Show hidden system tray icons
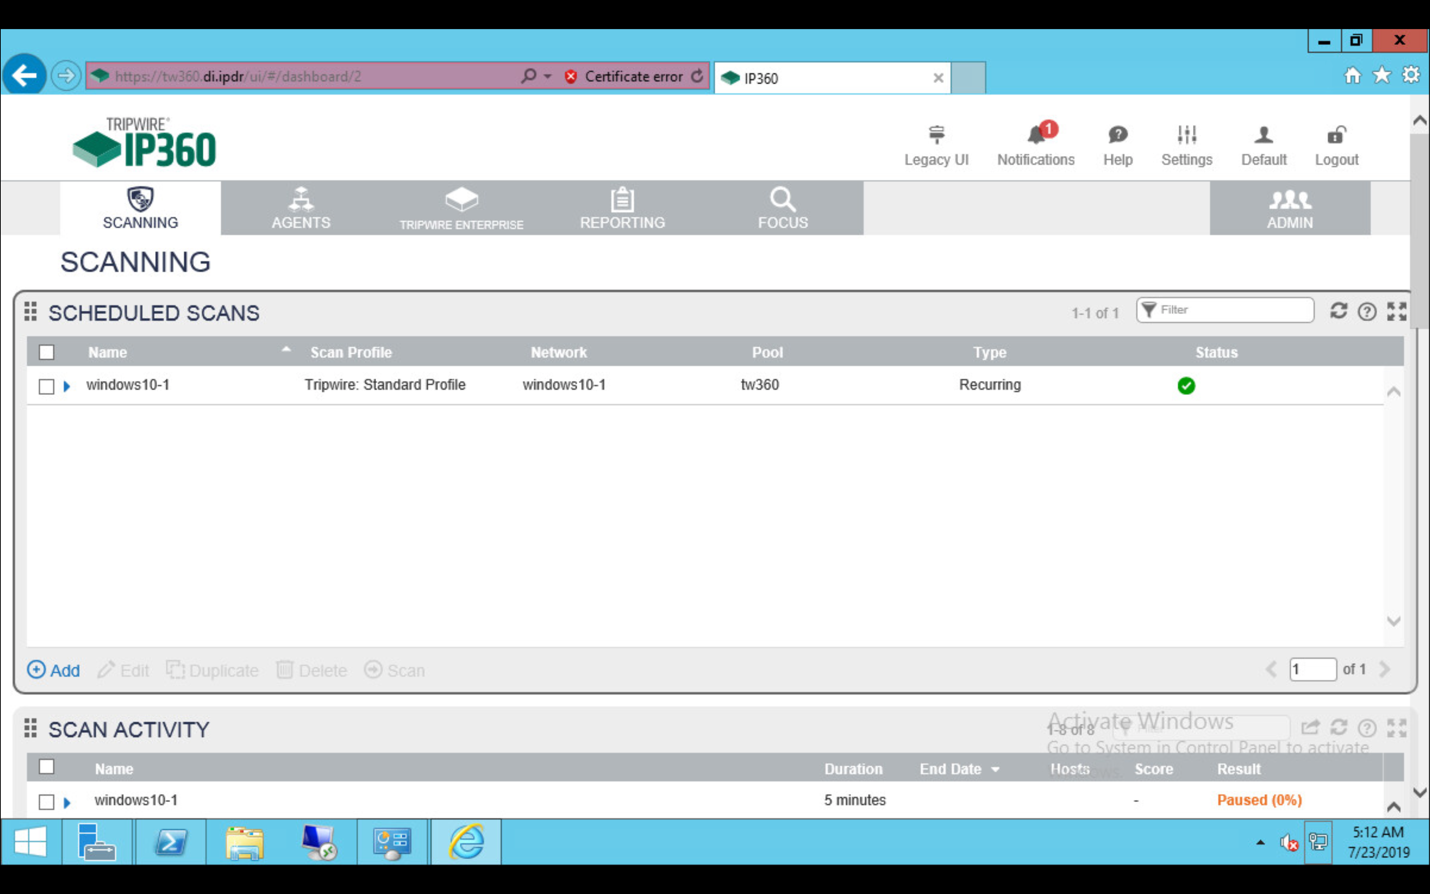Viewport: 1430px width, 894px height. pyautogui.click(x=1260, y=843)
